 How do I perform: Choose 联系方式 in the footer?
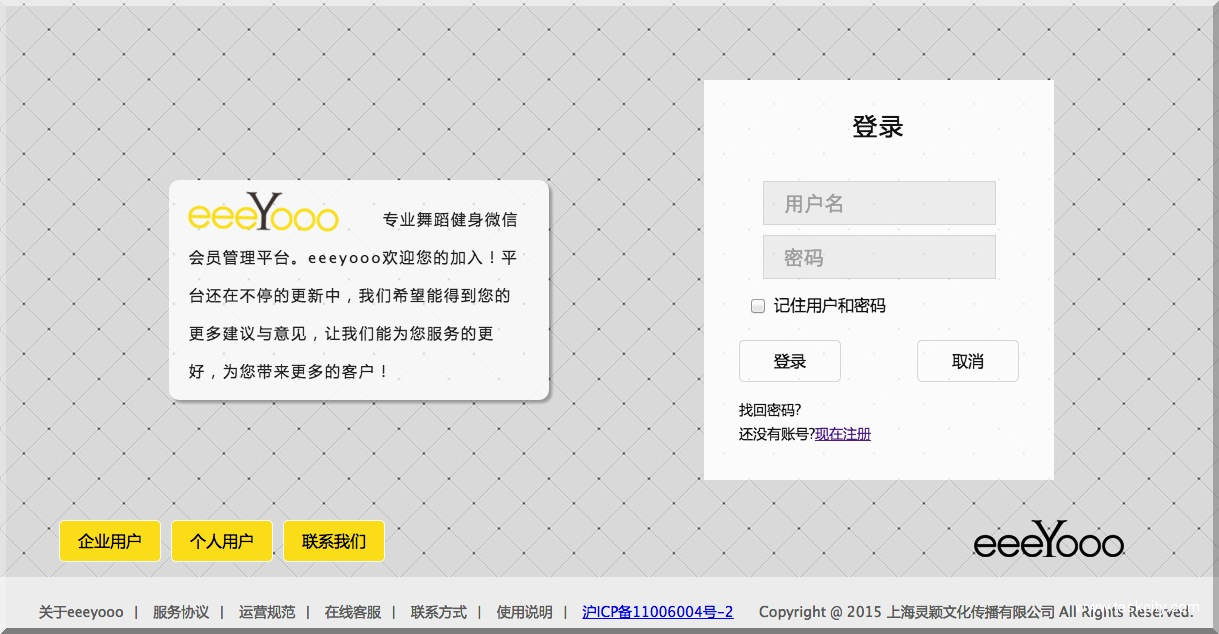click(x=439, y=612)
